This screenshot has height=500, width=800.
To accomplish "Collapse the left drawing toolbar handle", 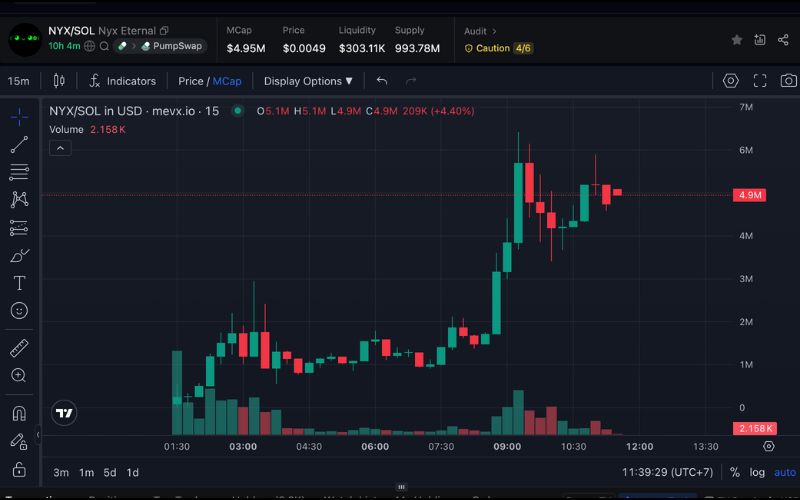I will pyautogui.click(x=38, y=435).
